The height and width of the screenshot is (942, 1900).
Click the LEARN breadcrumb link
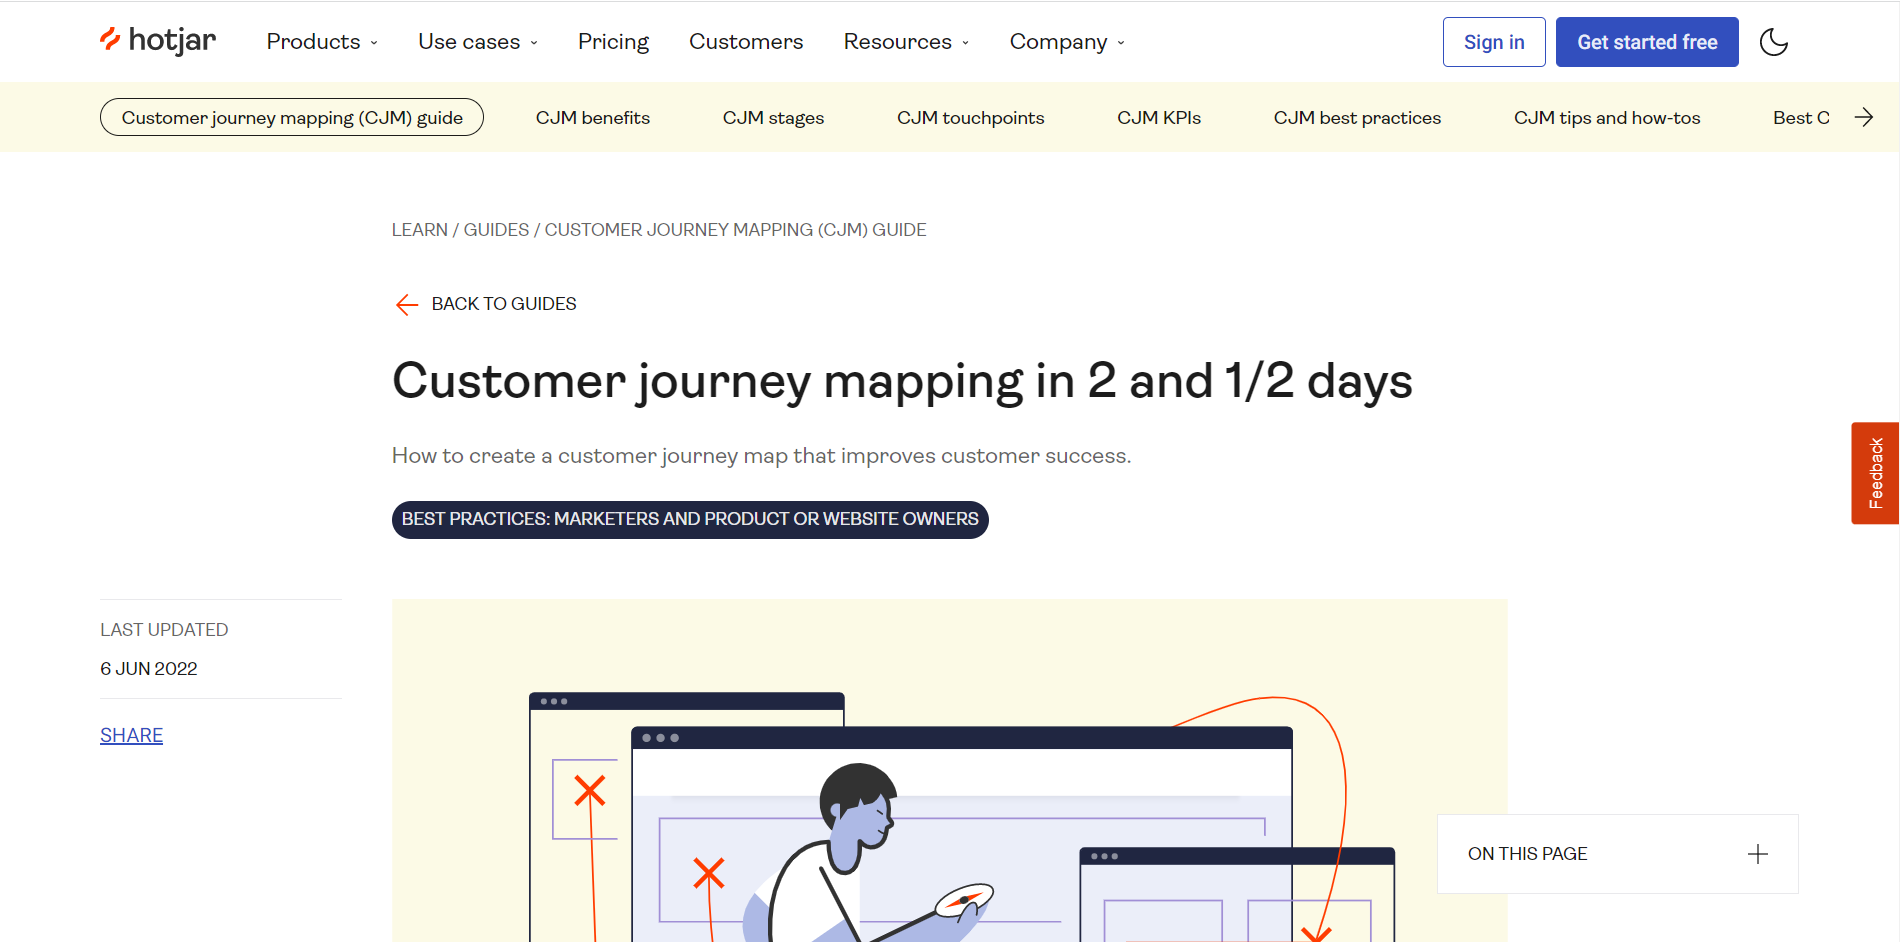(420, 230)
